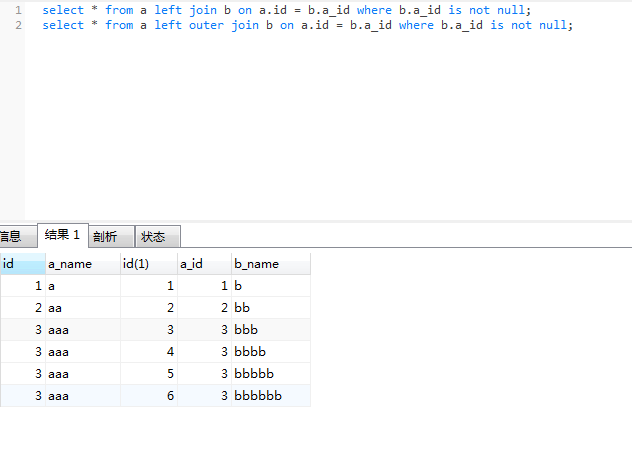The width and height of the screenshot is (632, 450).
Task: Select the cell containing 'bb'
Action: (271, 308)
